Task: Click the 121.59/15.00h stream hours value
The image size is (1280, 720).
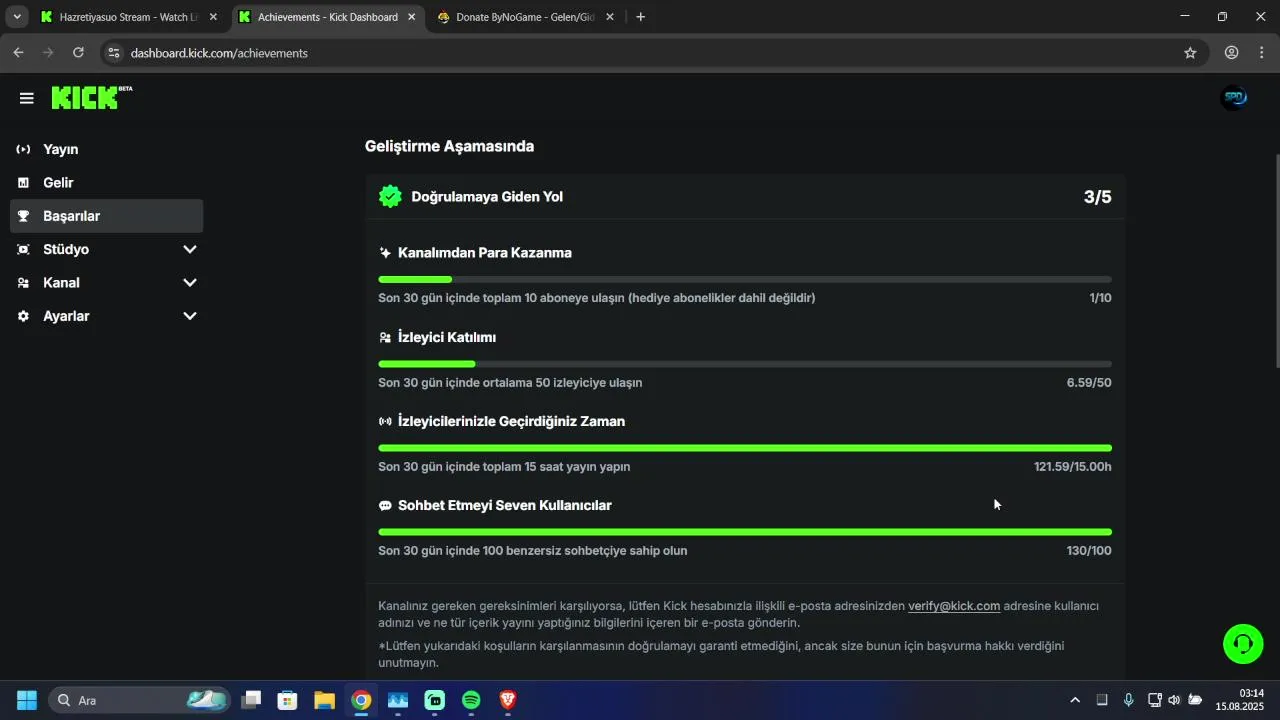Action: tap(1072, 467)
